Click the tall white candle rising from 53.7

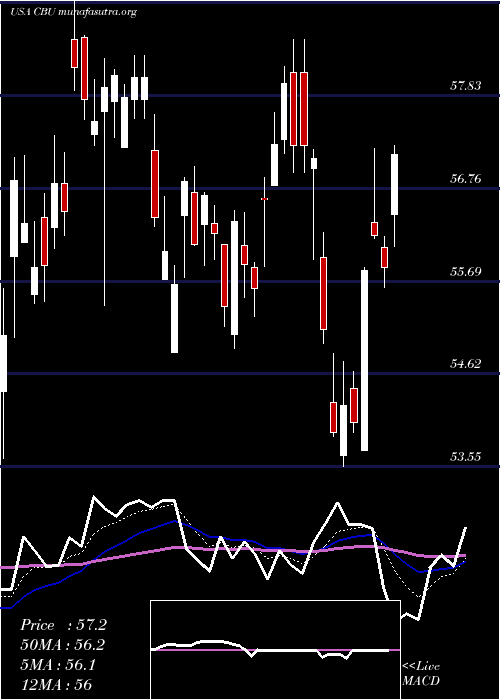pos(365,360)
